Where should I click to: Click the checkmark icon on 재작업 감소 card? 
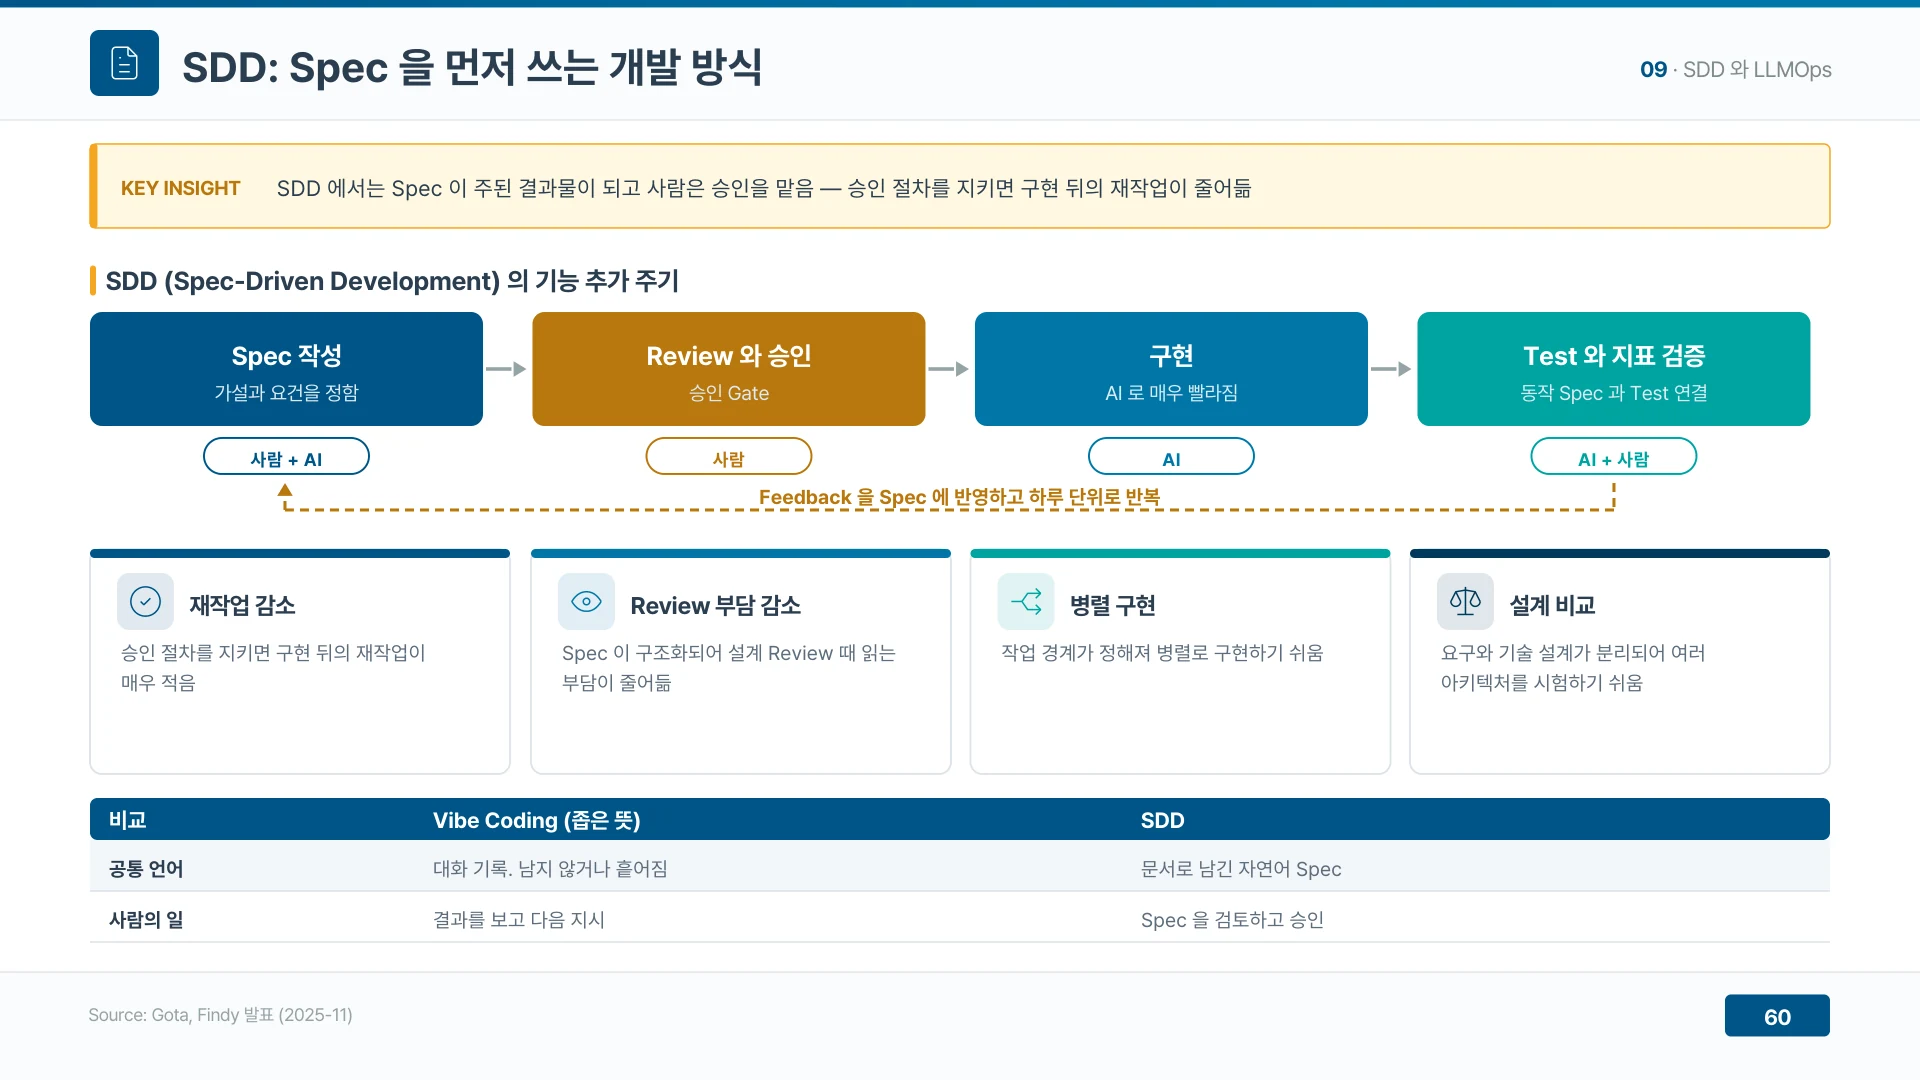[x=145, y=601]
